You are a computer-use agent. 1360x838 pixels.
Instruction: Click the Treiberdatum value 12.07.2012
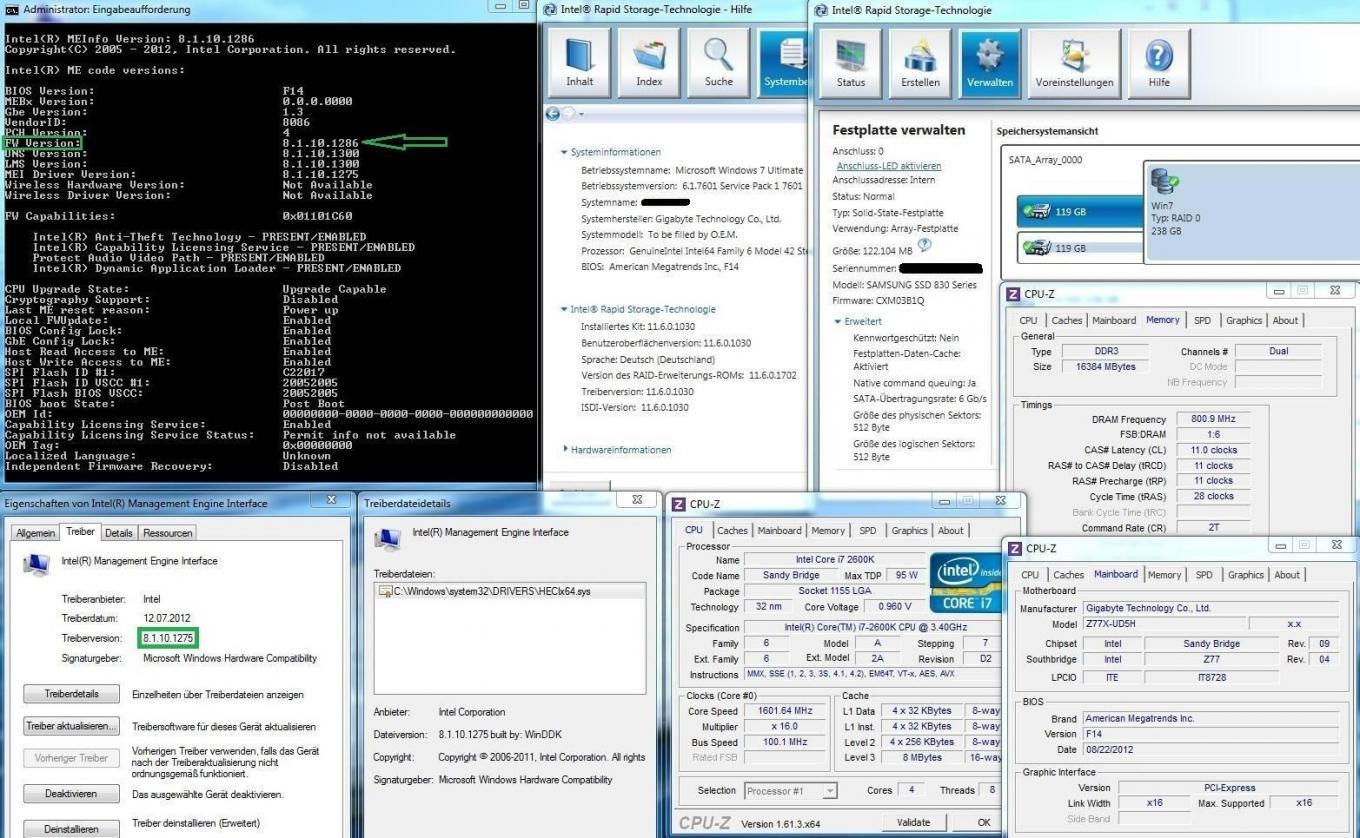pos(167,618)
